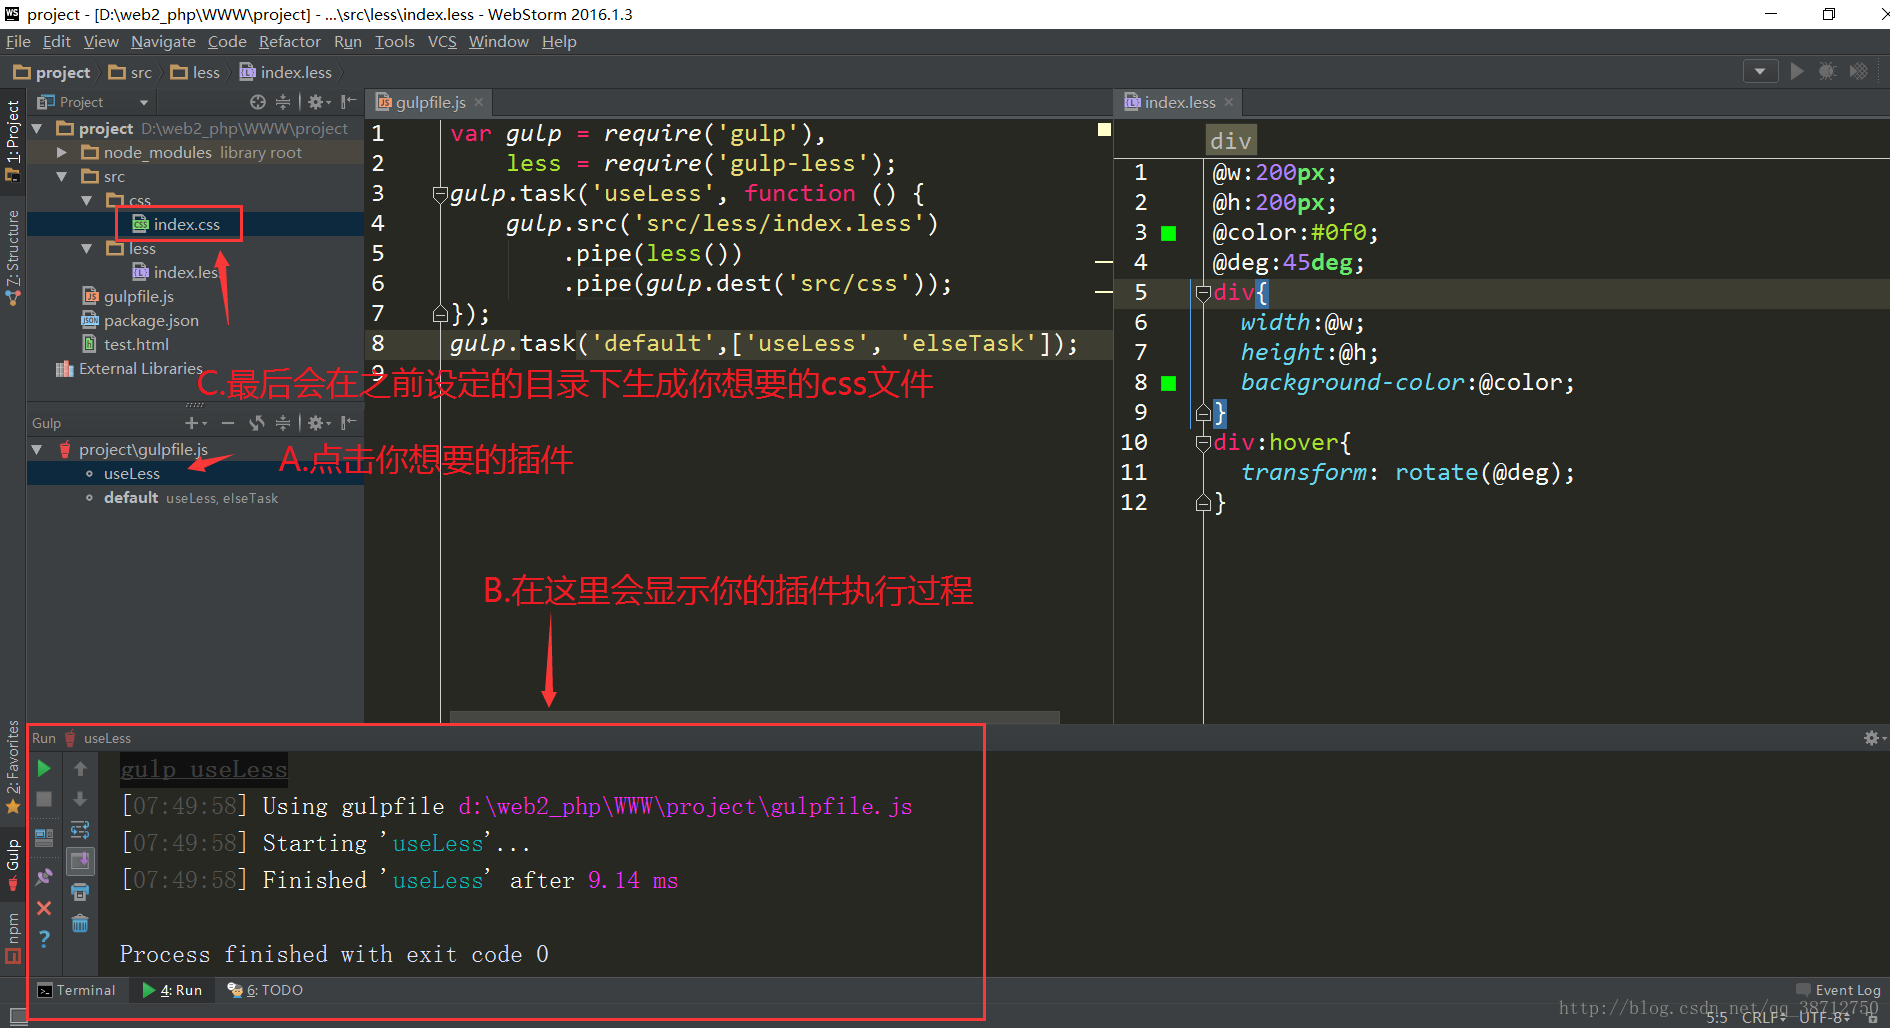Collapse the css folder
1890x1028 pixels.
pos(87,200)
